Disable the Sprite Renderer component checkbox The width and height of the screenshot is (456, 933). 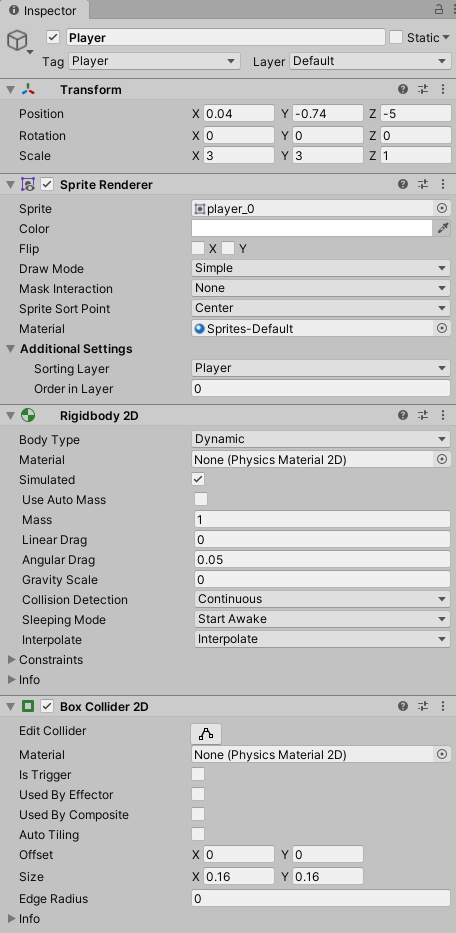[x=47, y=184]
